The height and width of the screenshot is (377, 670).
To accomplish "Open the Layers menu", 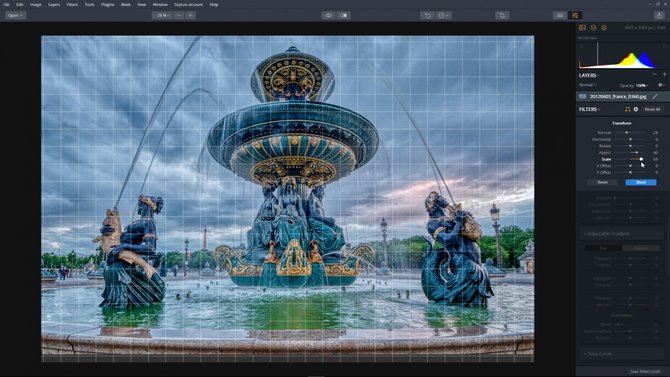I will click(x=54, y=5).
